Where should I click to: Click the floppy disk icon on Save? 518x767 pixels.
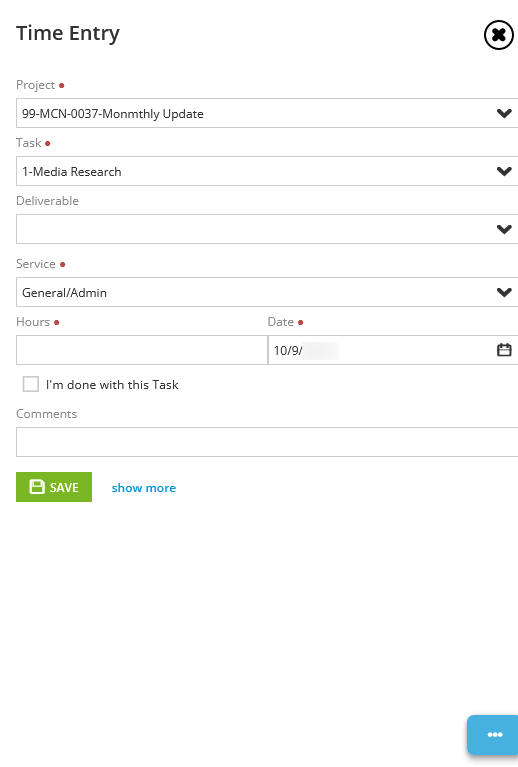coord(37,487)
